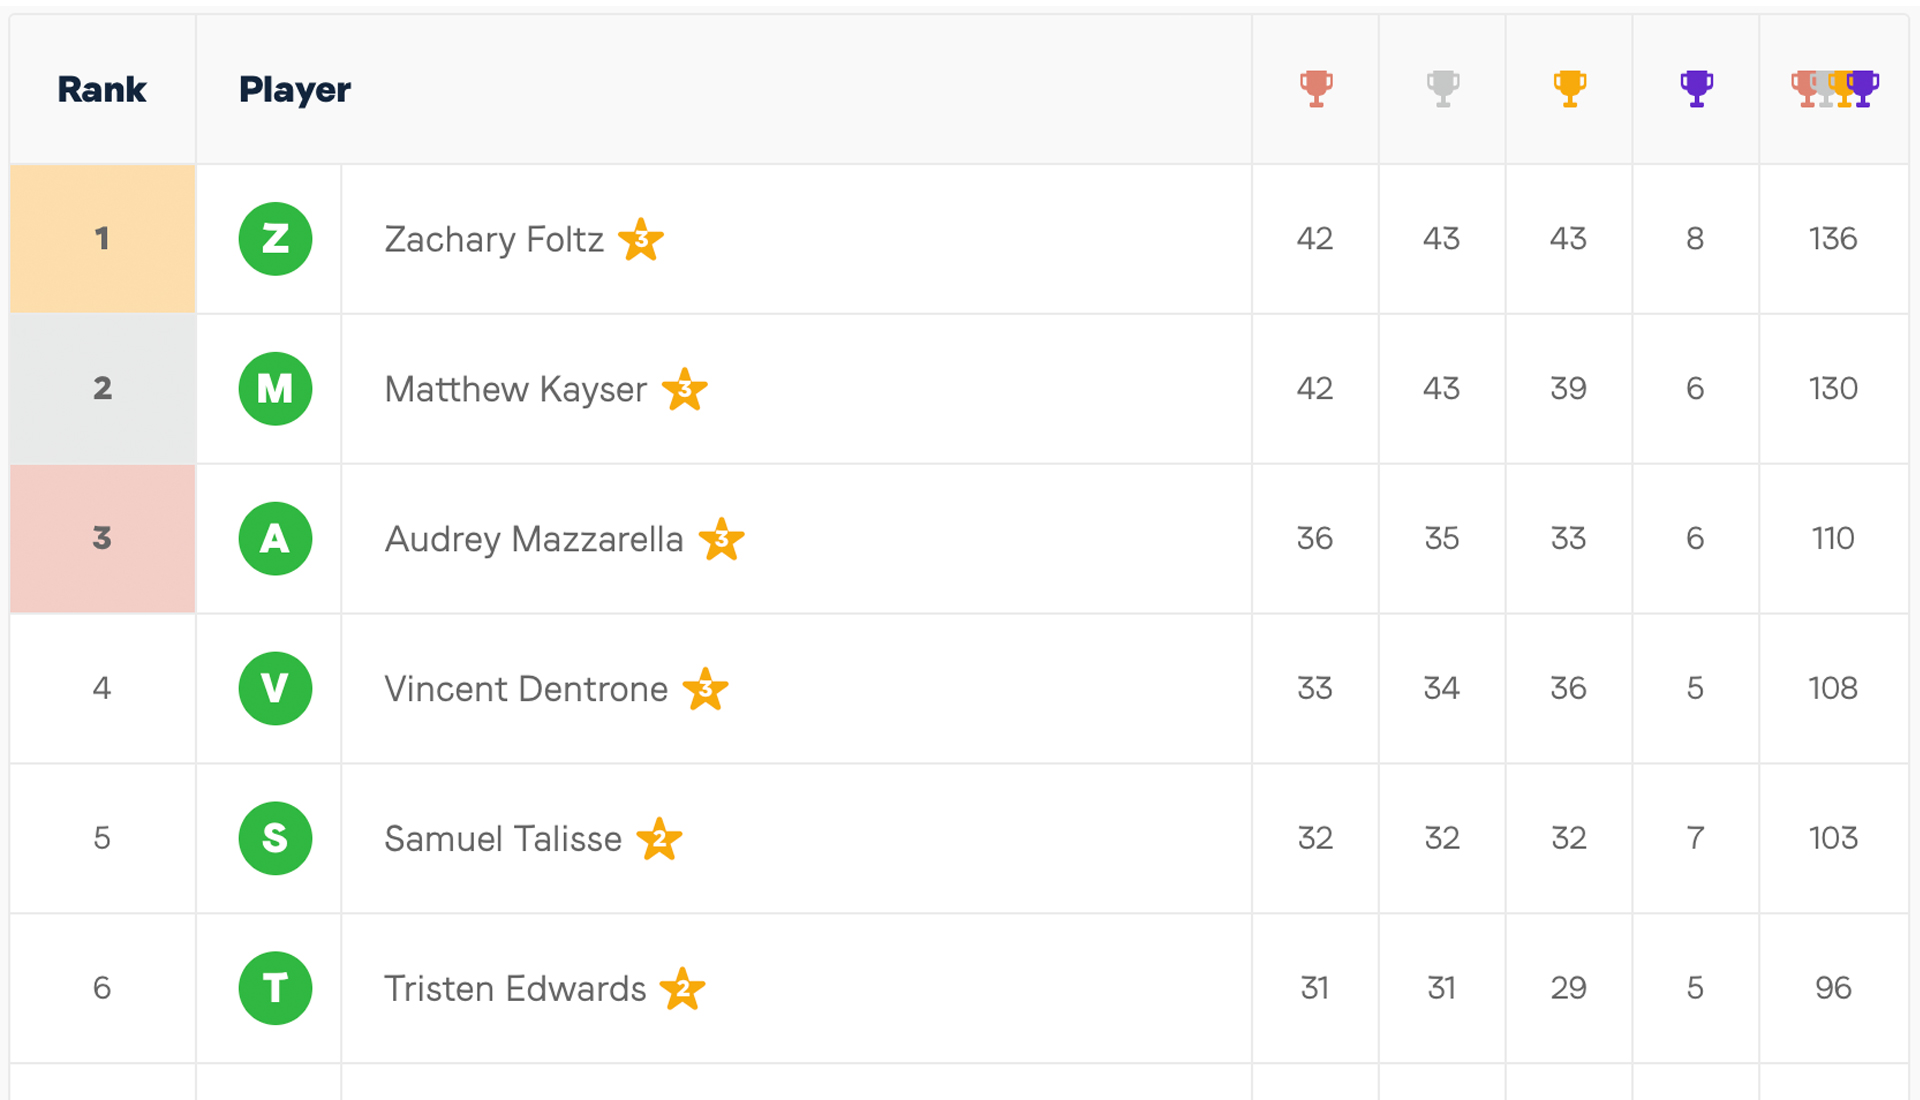Open Matthew Kayser's player name

point(515,389)
